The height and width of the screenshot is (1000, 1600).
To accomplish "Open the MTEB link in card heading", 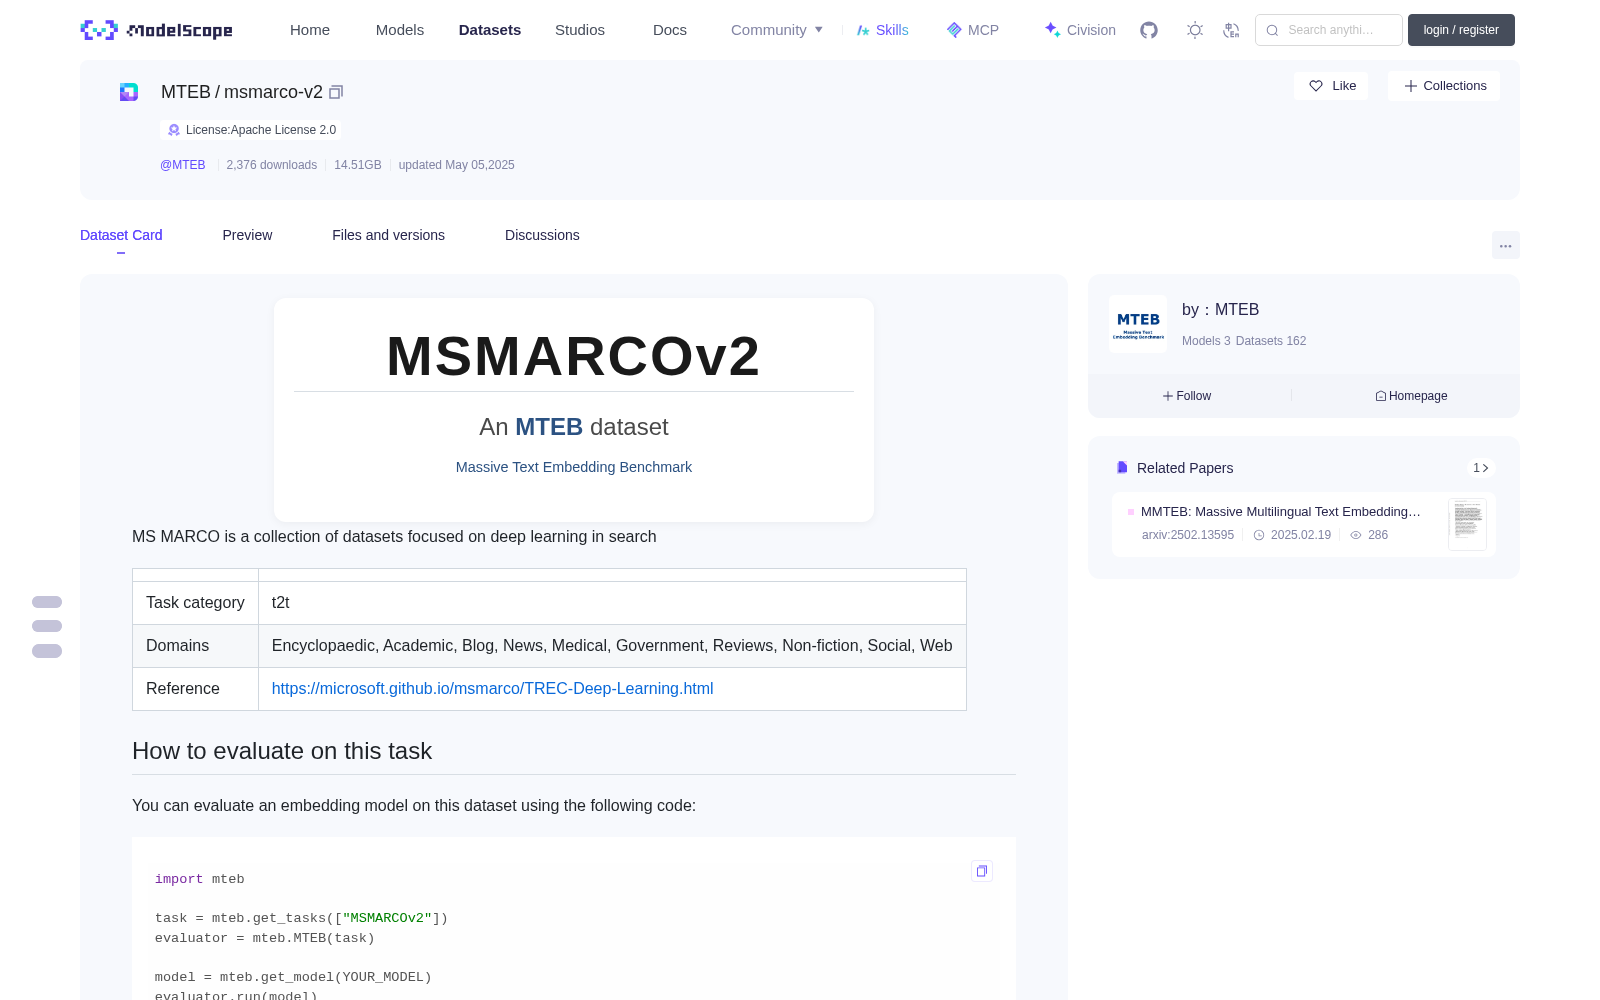I will coord(549,427).
